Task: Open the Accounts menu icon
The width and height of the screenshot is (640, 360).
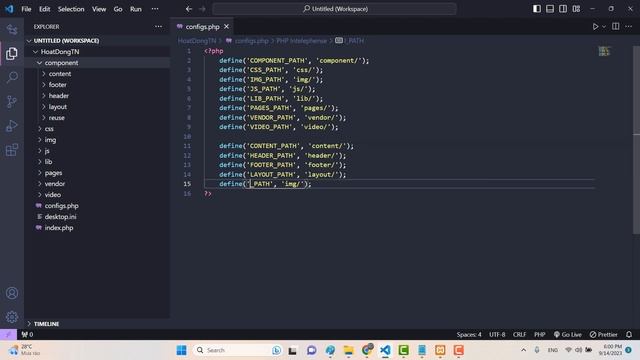Action: coord(12,293)
